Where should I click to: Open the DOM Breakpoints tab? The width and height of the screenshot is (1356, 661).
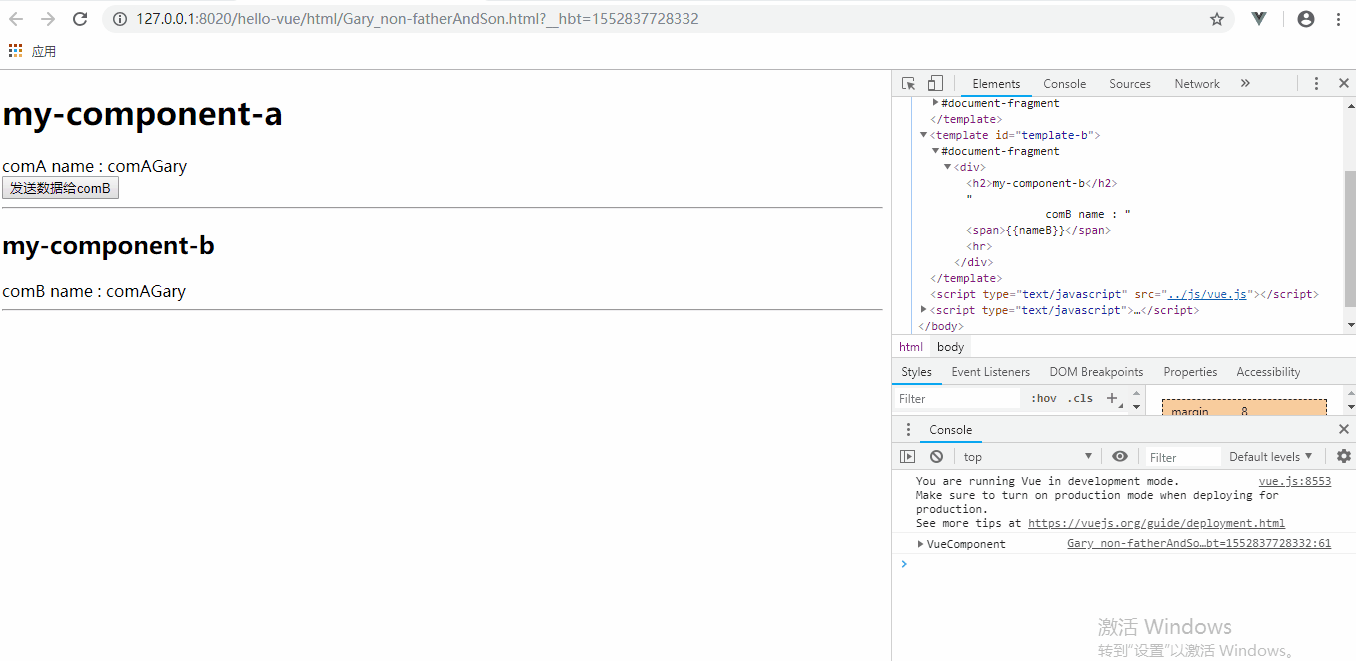coord(1096,372)
